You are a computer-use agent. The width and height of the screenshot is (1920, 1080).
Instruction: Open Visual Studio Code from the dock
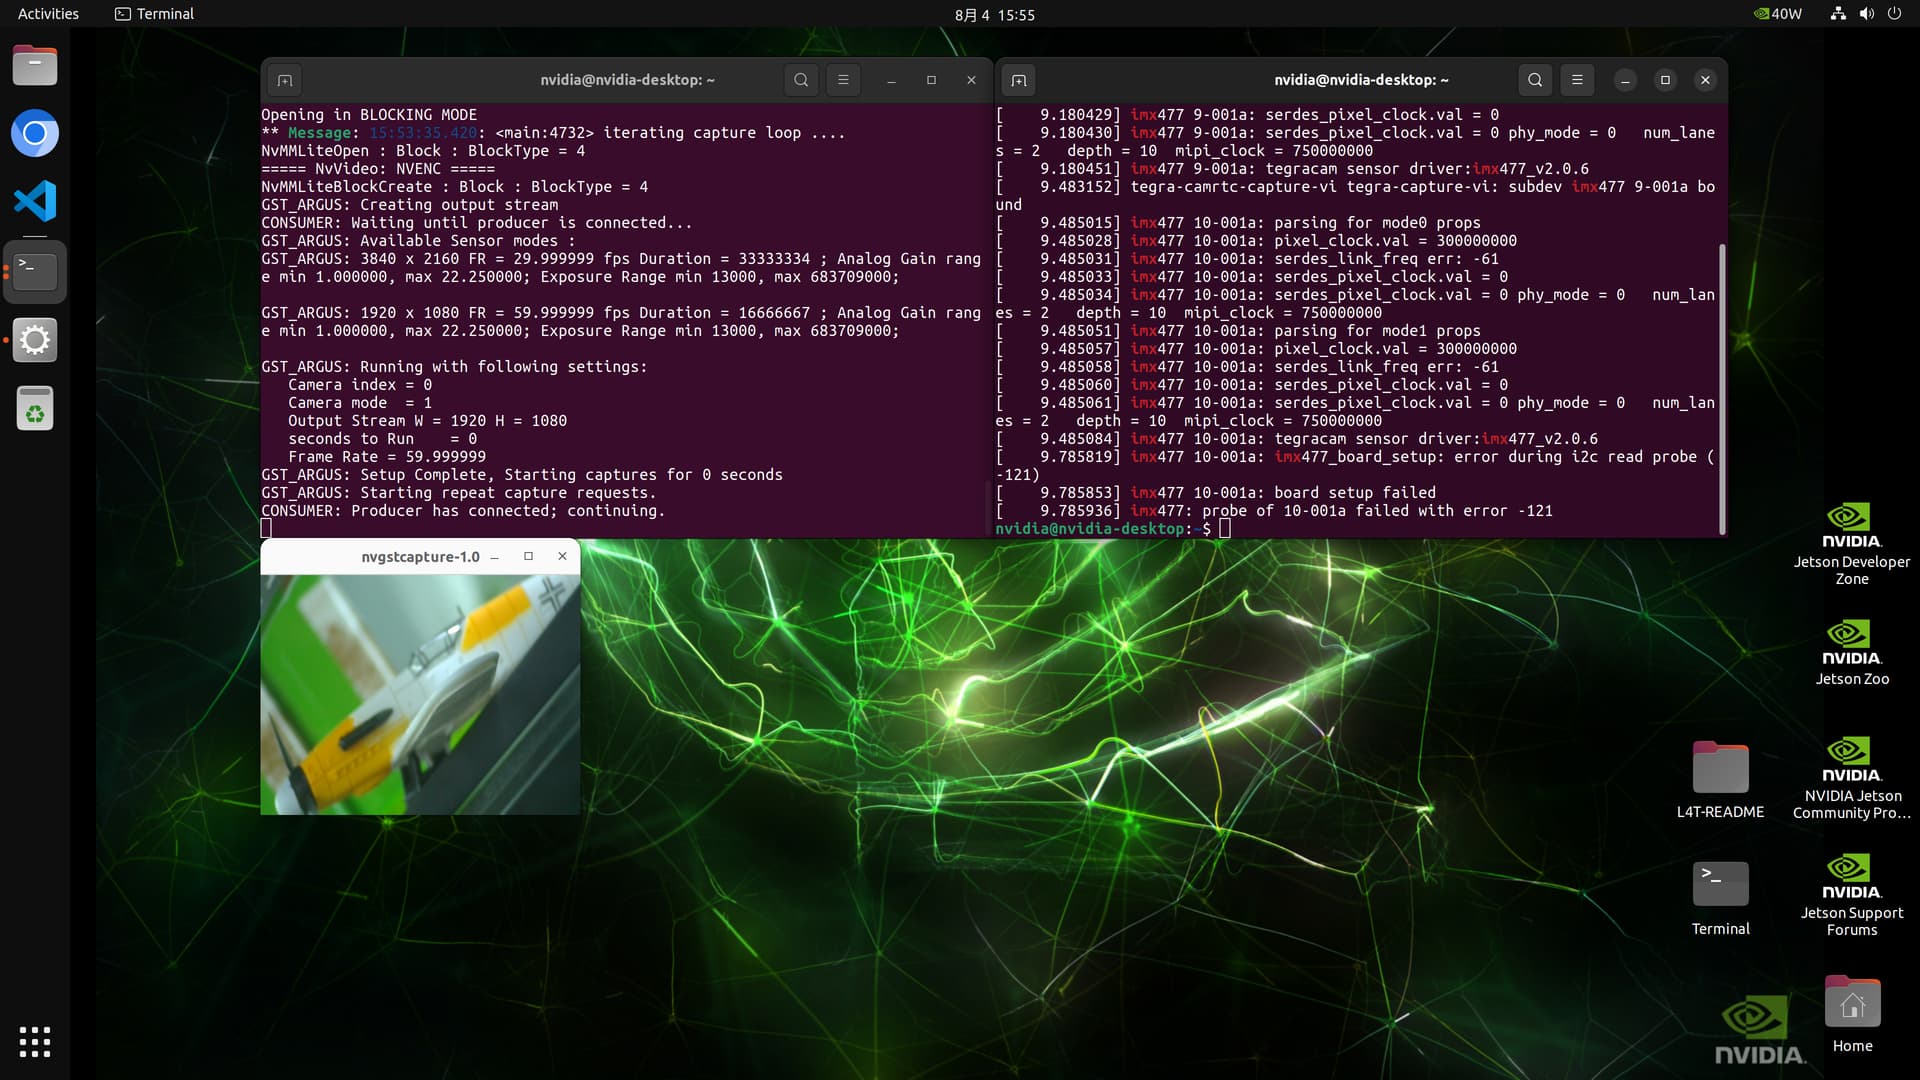(x=35, y=202)
